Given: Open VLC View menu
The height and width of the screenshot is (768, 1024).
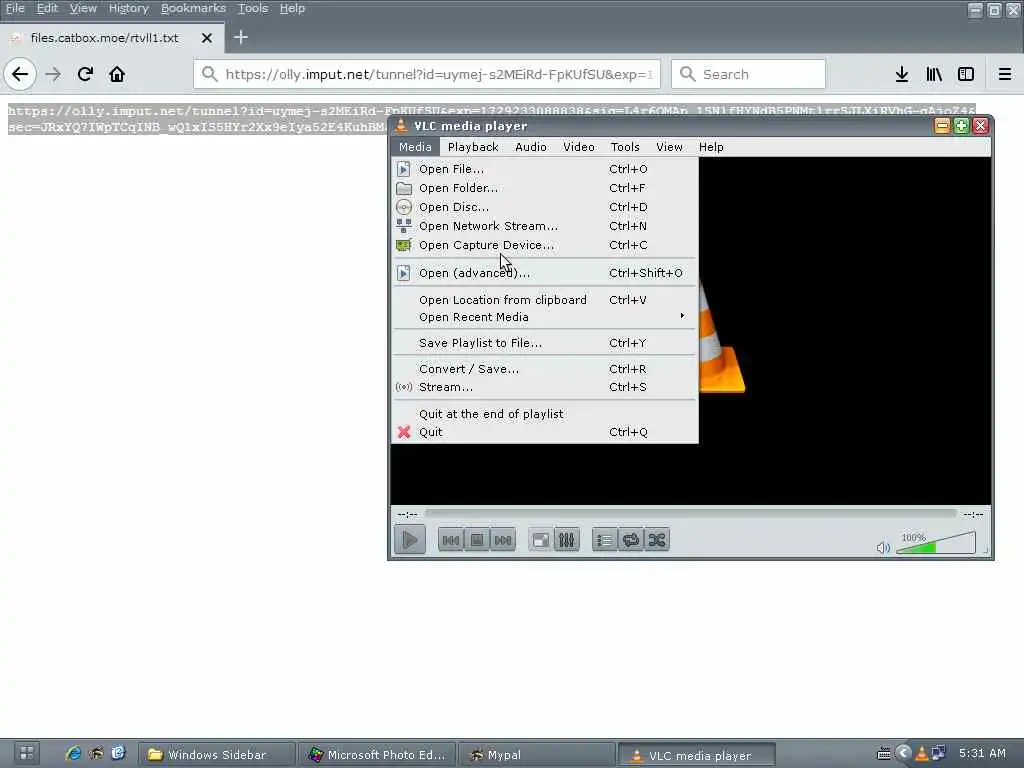Looking at the screenshot, I should pos(669,147).
